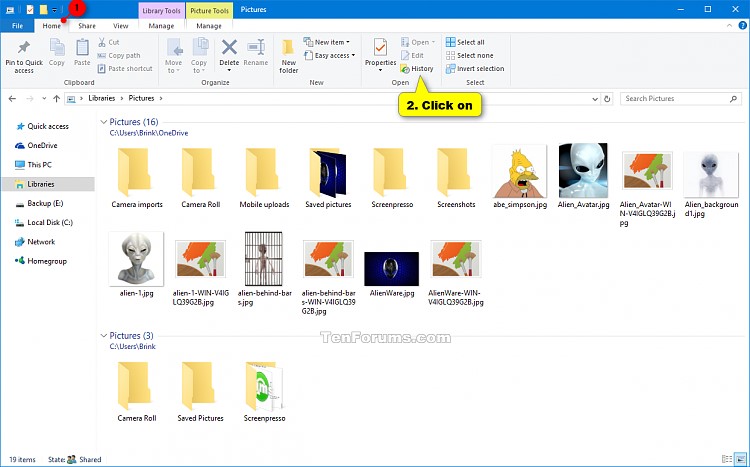Minimize the ribbon with the chevron

[729, 25]
